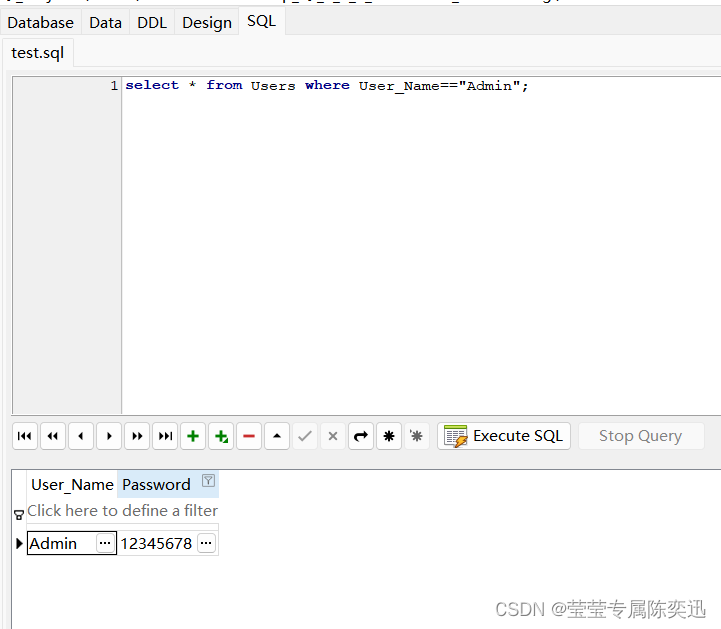Click the Stop Query button
The height and width of the screenshot is (629, 721).
[641, 436]
